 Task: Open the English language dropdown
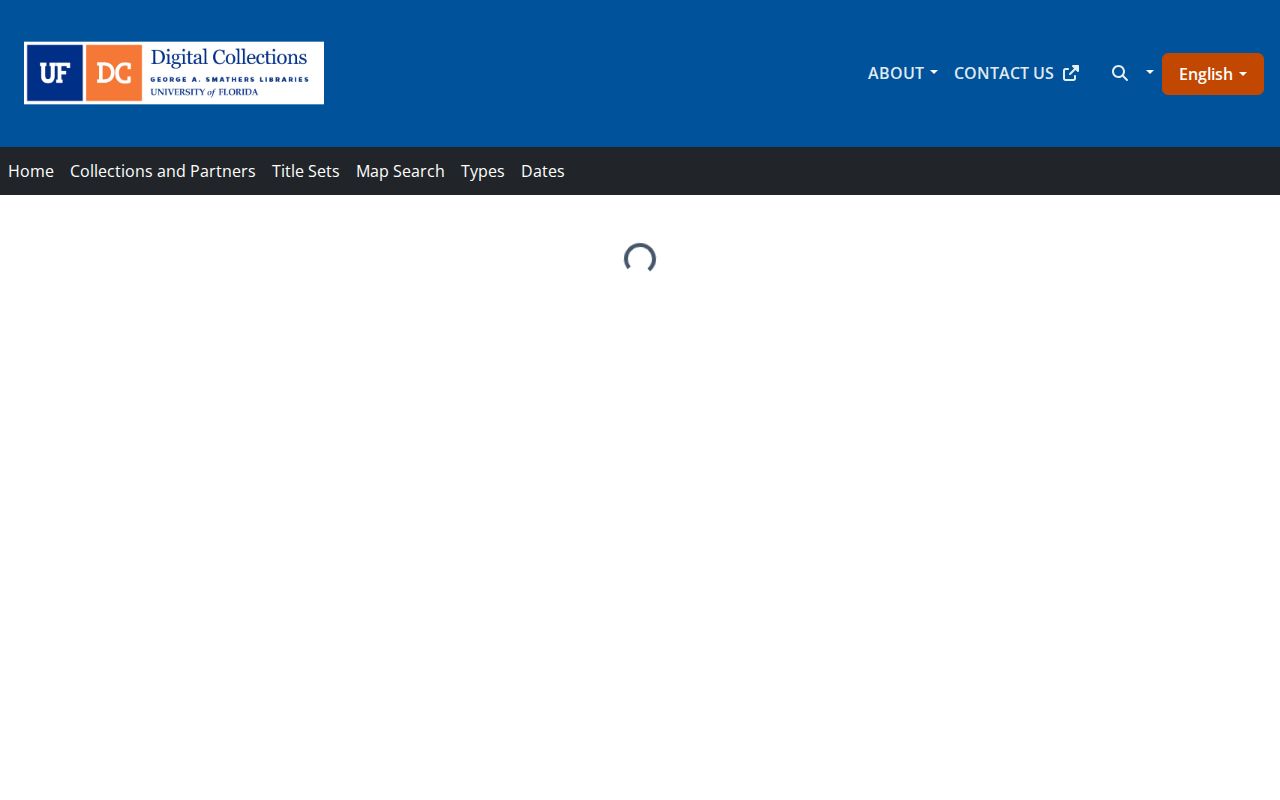point(1213,74)
